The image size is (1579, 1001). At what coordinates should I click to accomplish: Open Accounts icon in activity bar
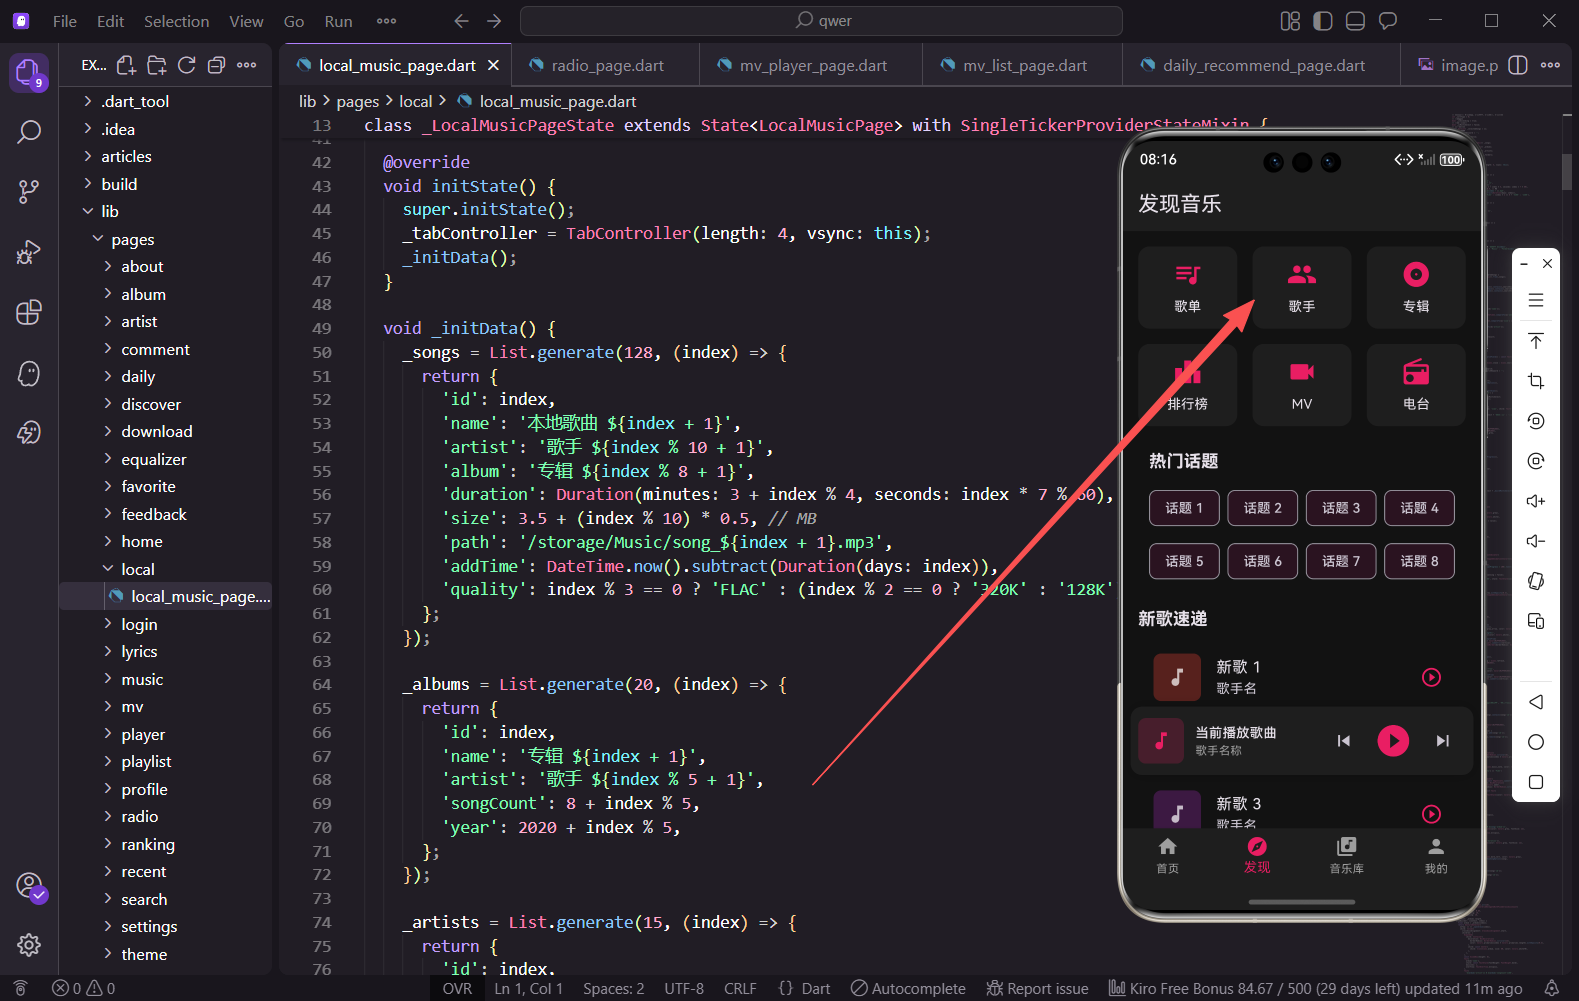[x=29, y=886]
